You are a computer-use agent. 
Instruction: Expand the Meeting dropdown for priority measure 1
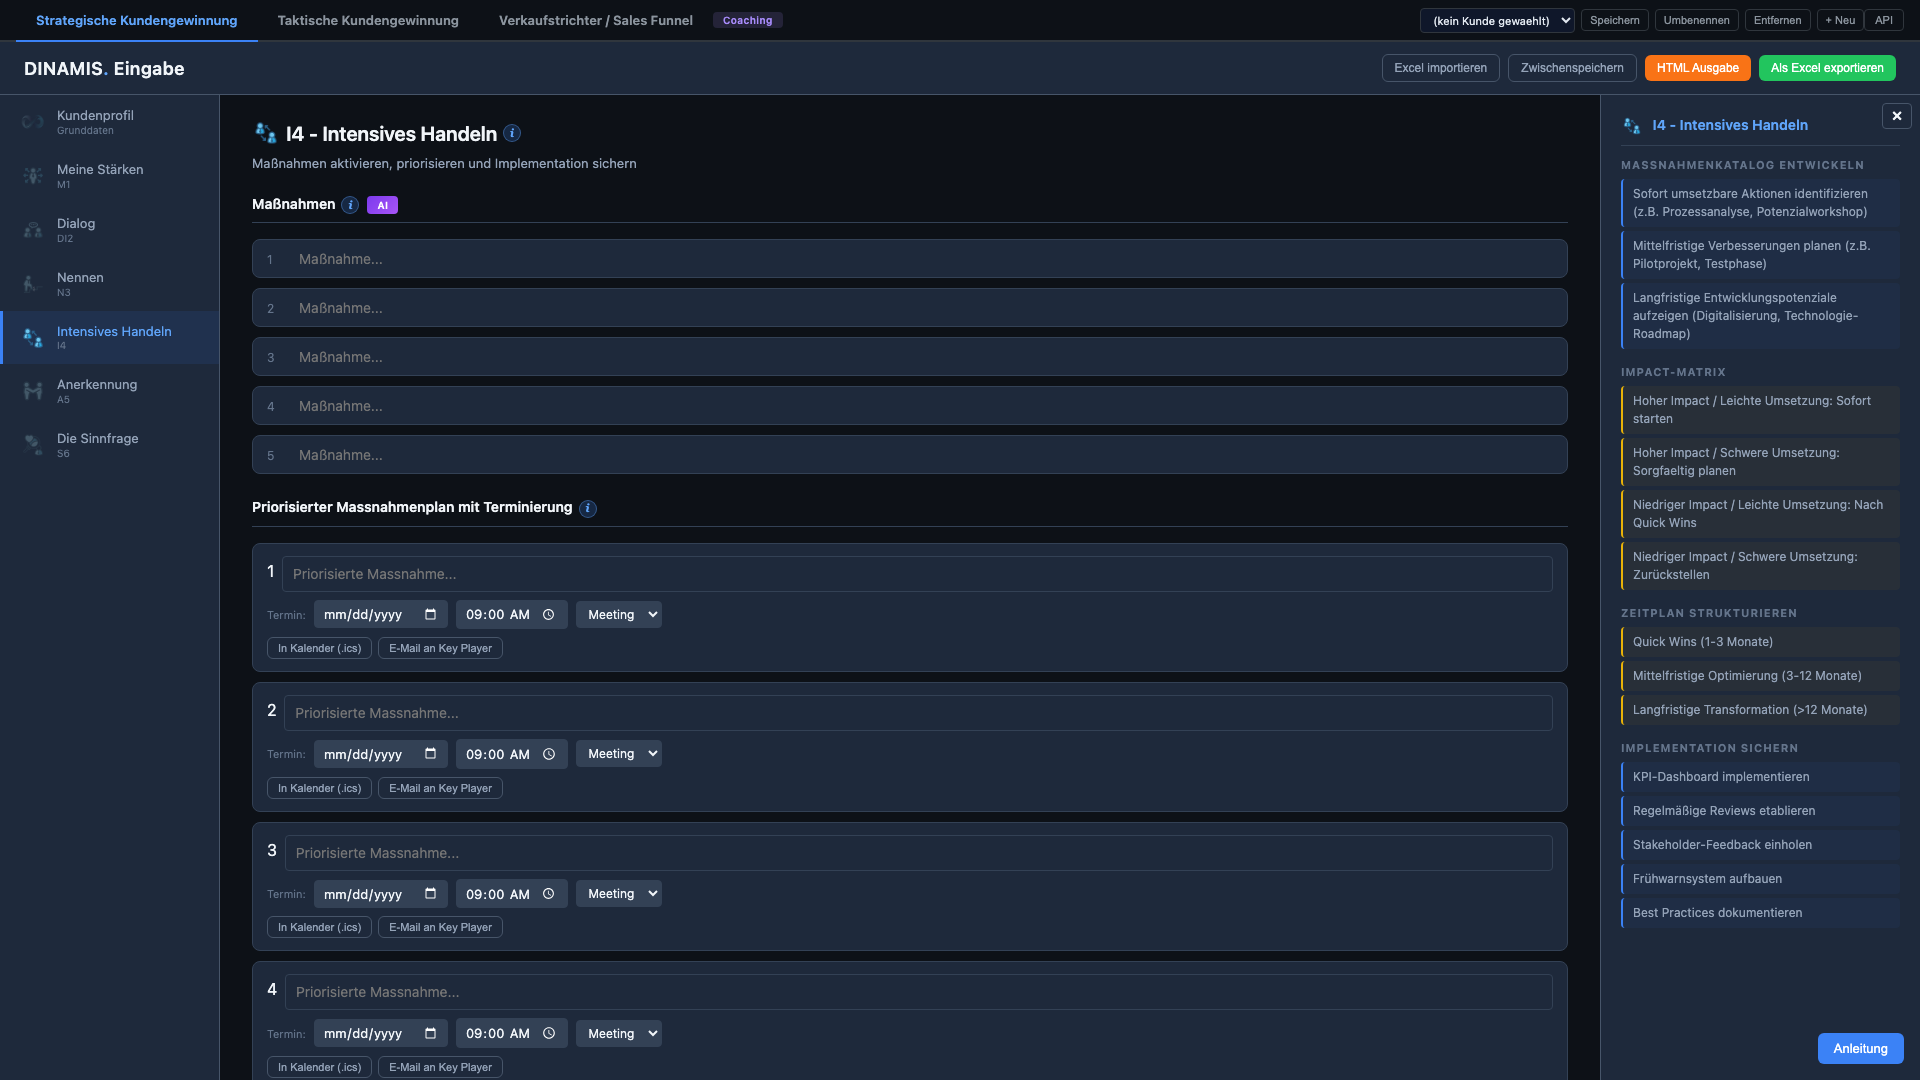618,614
